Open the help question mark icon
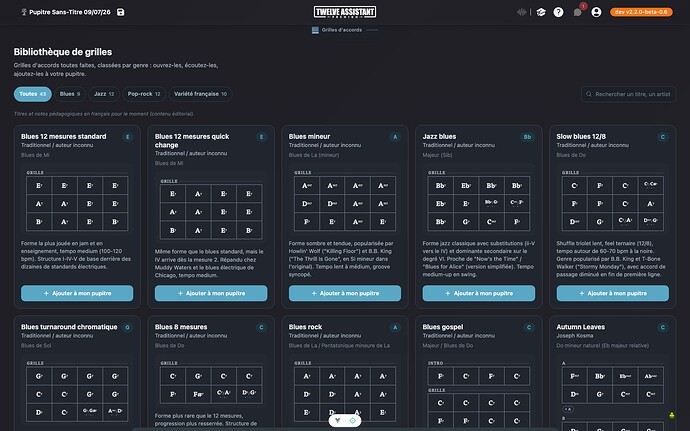The height and width of the screenshot is (431, 690). click(558, 12)
